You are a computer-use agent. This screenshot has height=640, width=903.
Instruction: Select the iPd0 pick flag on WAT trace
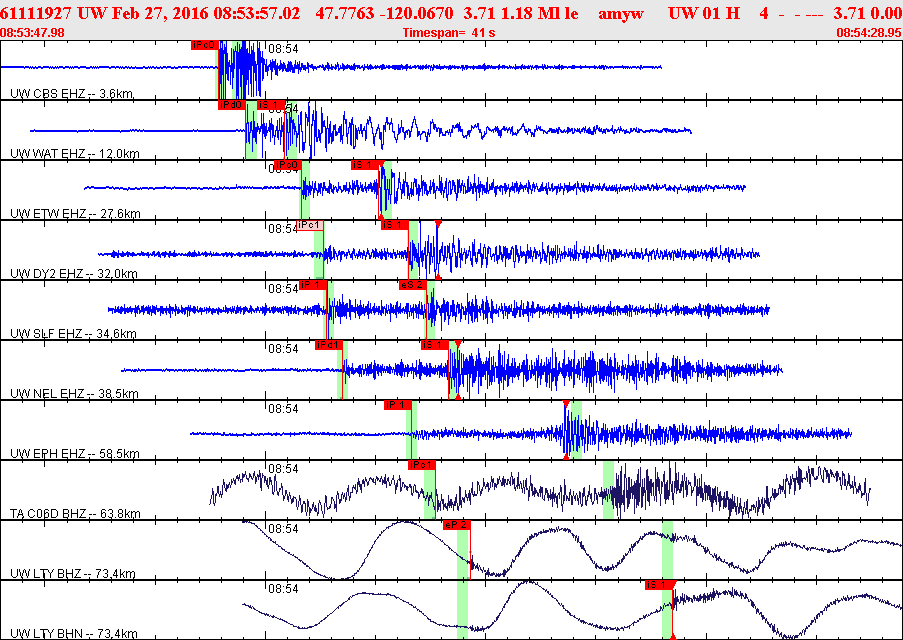(232, 105)
